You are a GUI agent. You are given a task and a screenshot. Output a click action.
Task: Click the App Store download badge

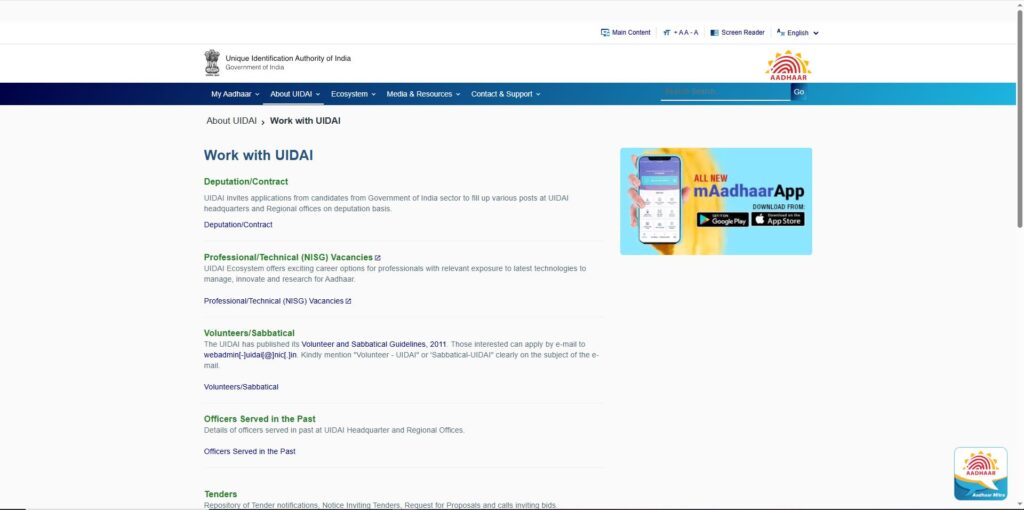(778, 219)
